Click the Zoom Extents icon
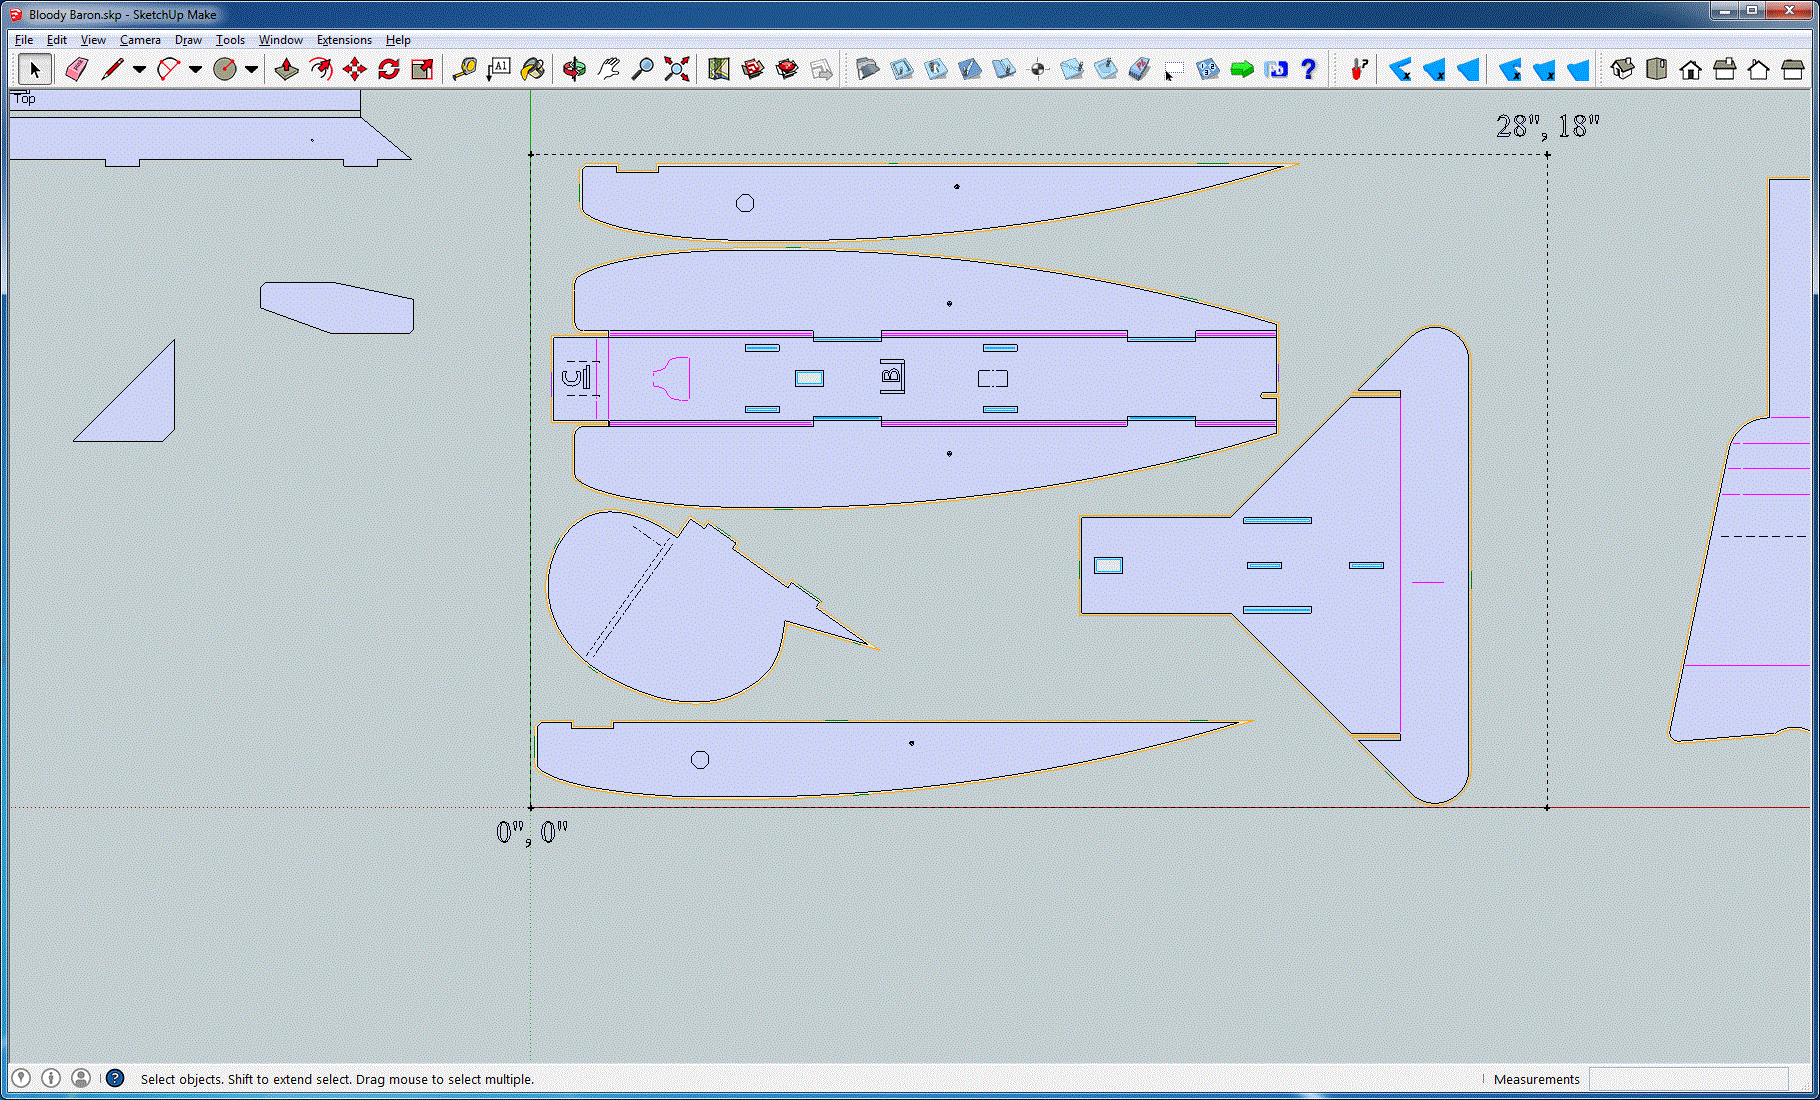Viewport: 1820px width, 1100px height. pyautogui.click(x=677, y=69)
